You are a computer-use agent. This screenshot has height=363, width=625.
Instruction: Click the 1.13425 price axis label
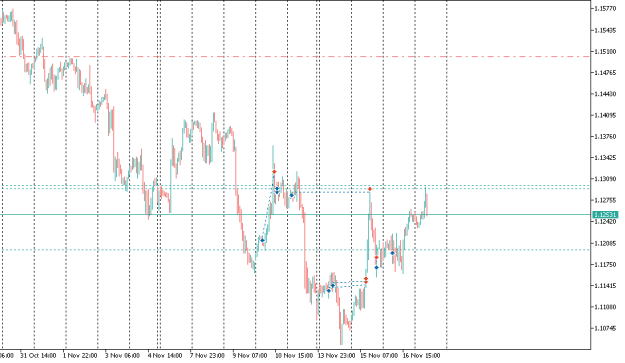click(605, 158)
